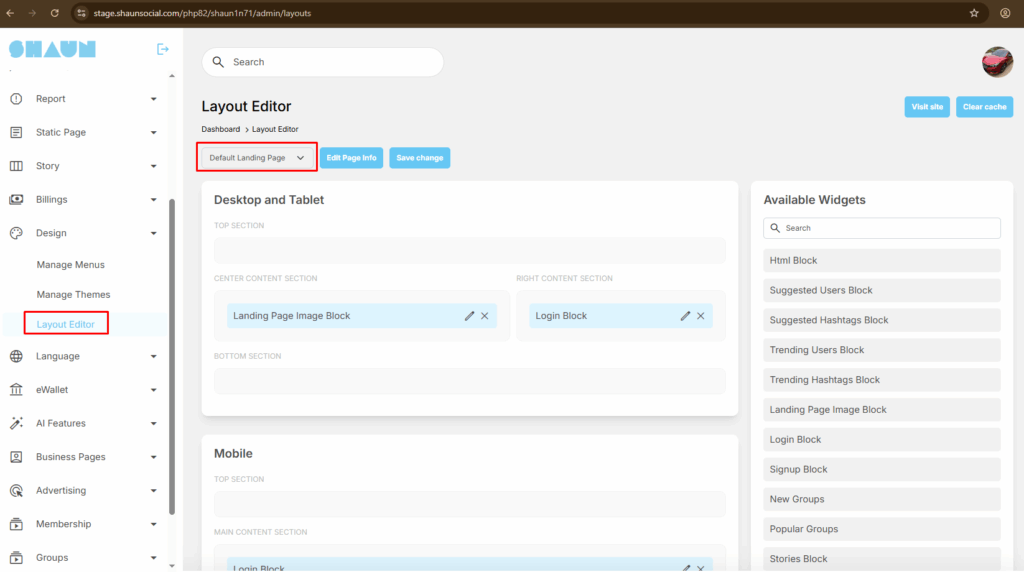This screenshot has height=572, width=1024.
Task: Click the Save change button
Action: click(x=419, y=158)
